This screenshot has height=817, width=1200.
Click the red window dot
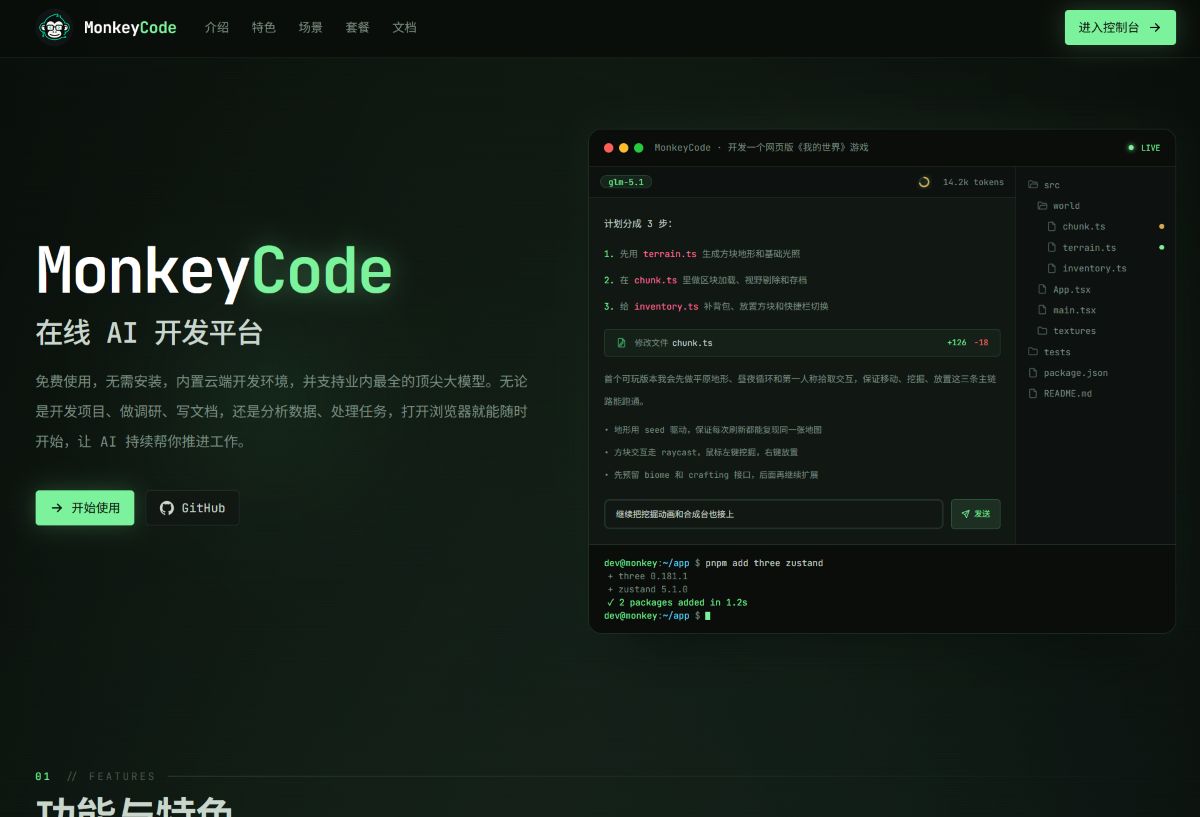tap(609, 148)
